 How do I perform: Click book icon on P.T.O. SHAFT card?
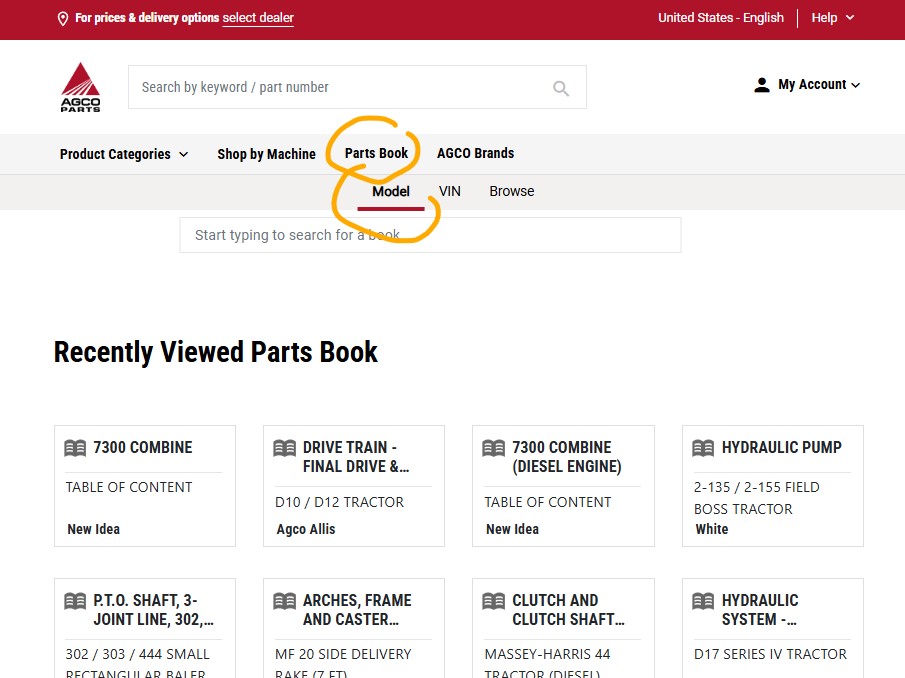[75, 601]
